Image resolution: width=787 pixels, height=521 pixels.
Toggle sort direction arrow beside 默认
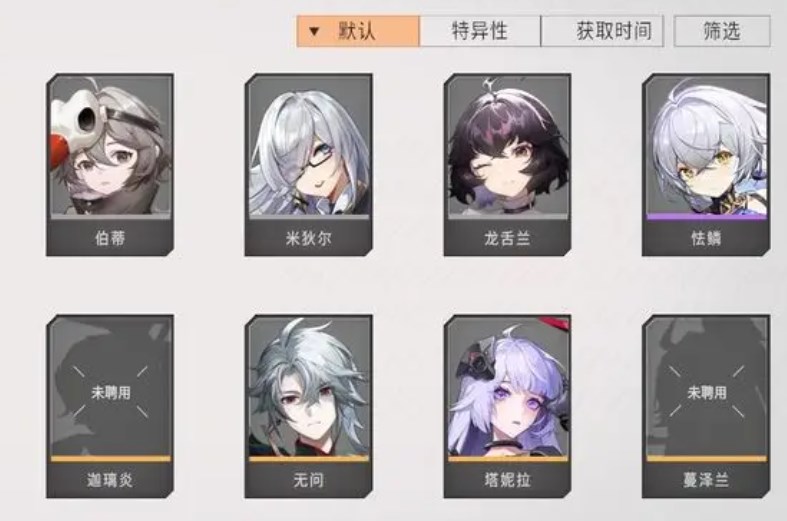pyautogui.click(x=314, y=32)
